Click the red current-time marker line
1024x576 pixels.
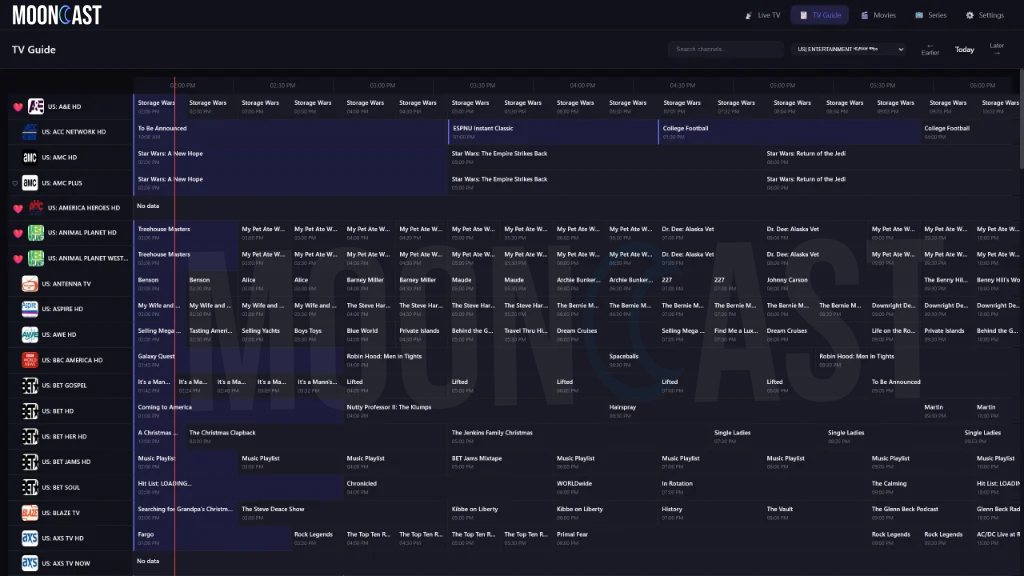175,300
